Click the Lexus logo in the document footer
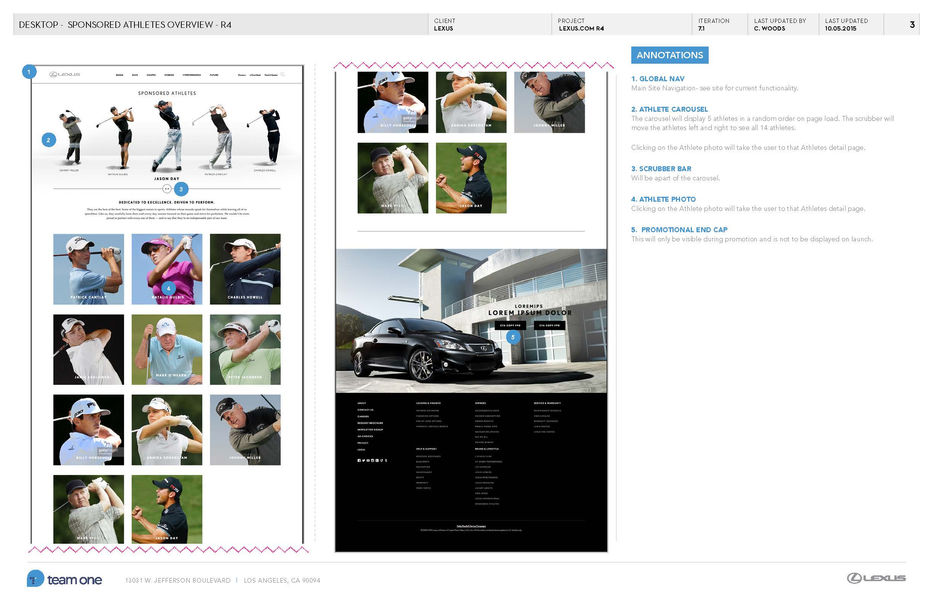Viewport: 927px width, 604px height. (876, 577)
